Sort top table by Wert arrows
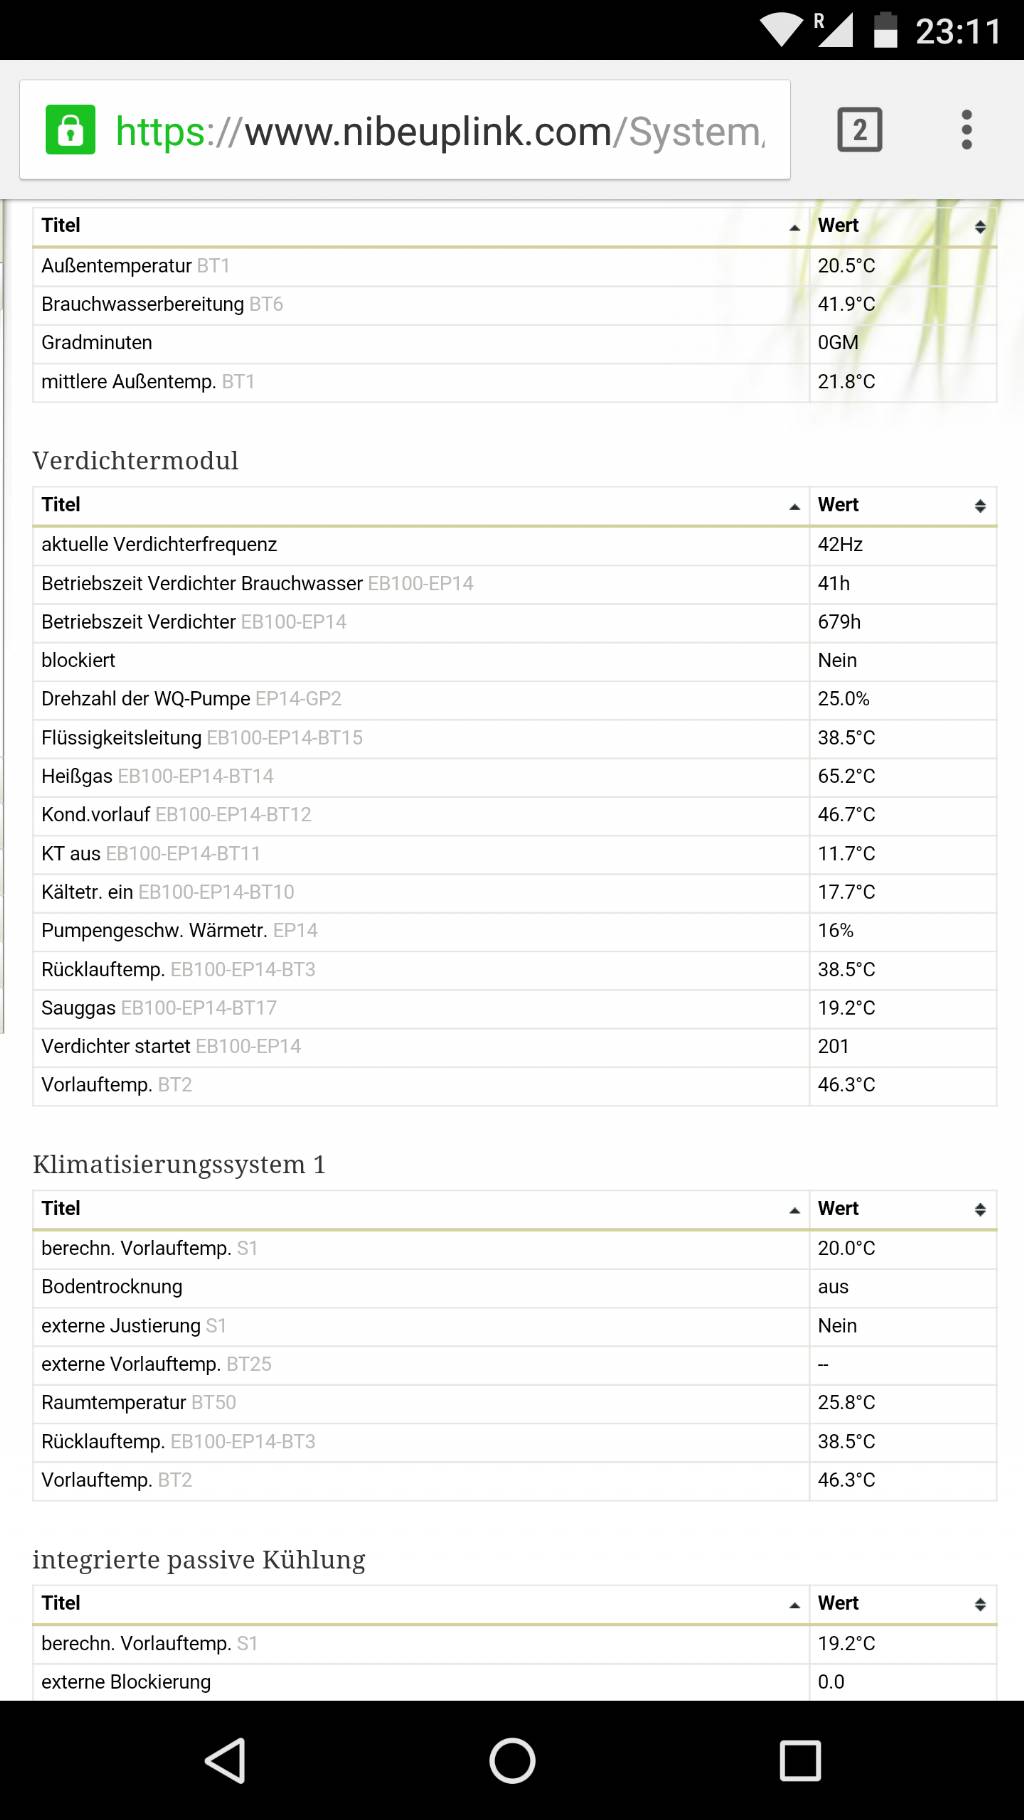The width and height of the screenshot is (1024, 1820). pos(980,227)
